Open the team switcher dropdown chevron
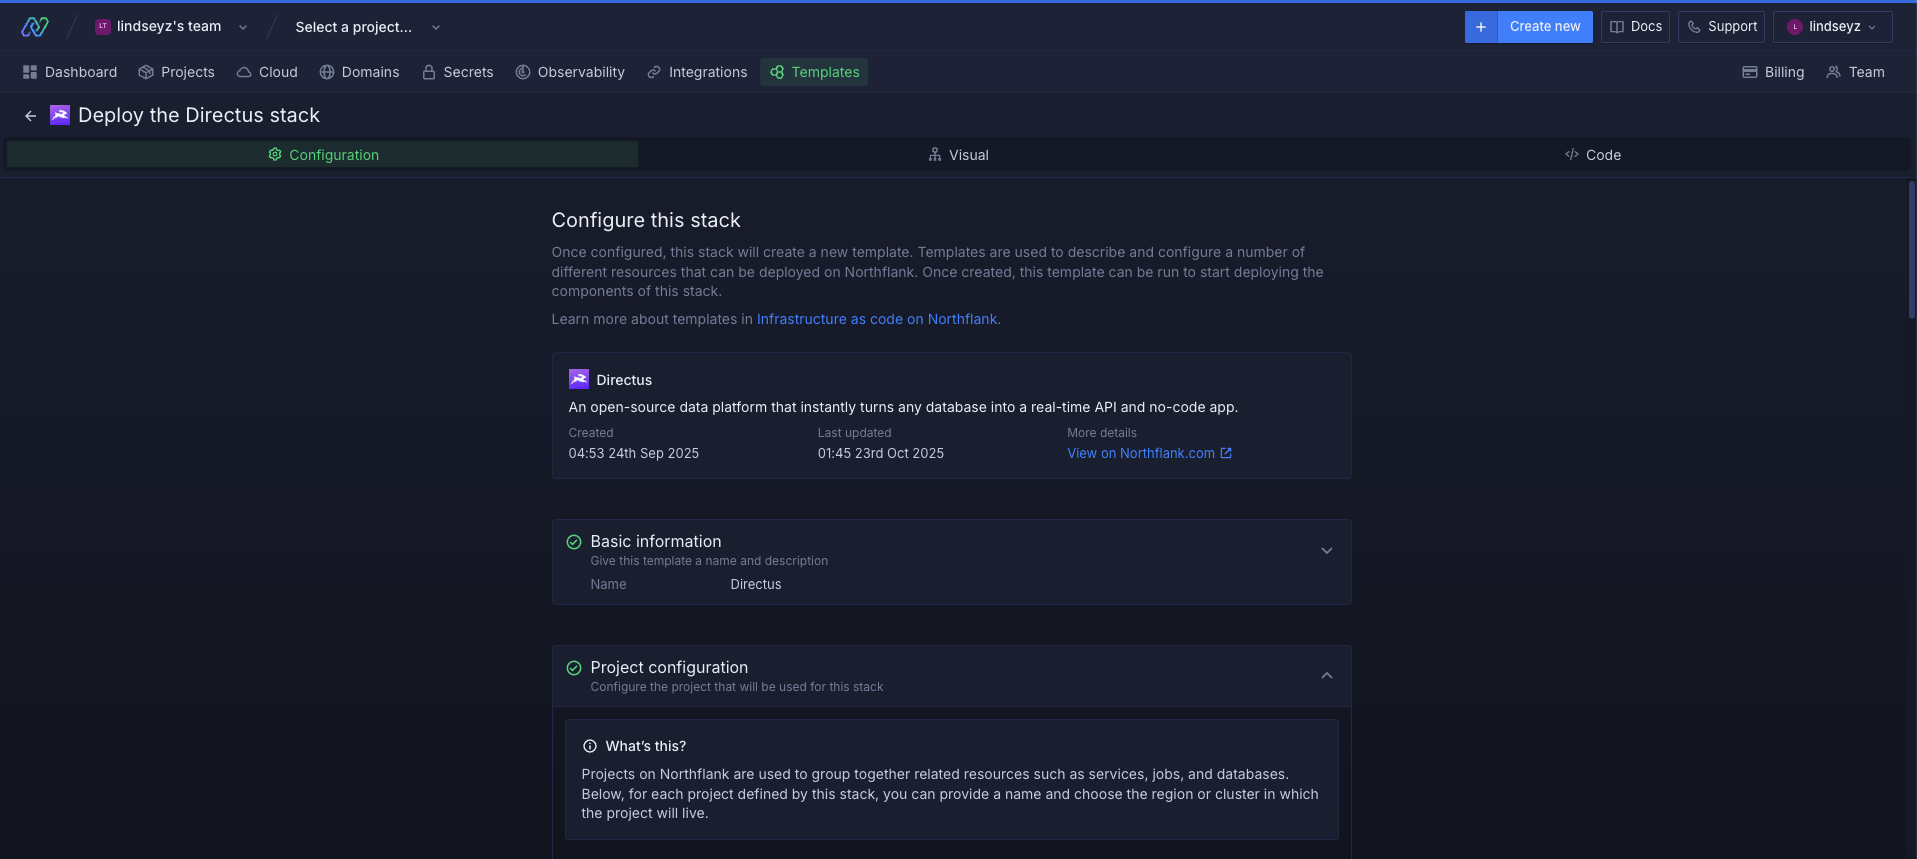The image size is (1917, 859). tap(243, 28)
